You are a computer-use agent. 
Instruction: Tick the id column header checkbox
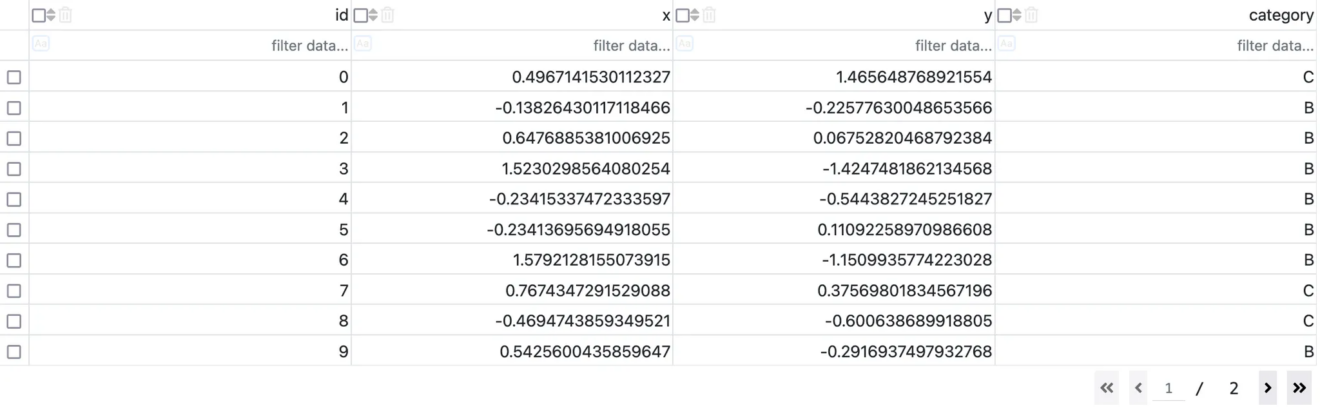click(x=38, y=15)
